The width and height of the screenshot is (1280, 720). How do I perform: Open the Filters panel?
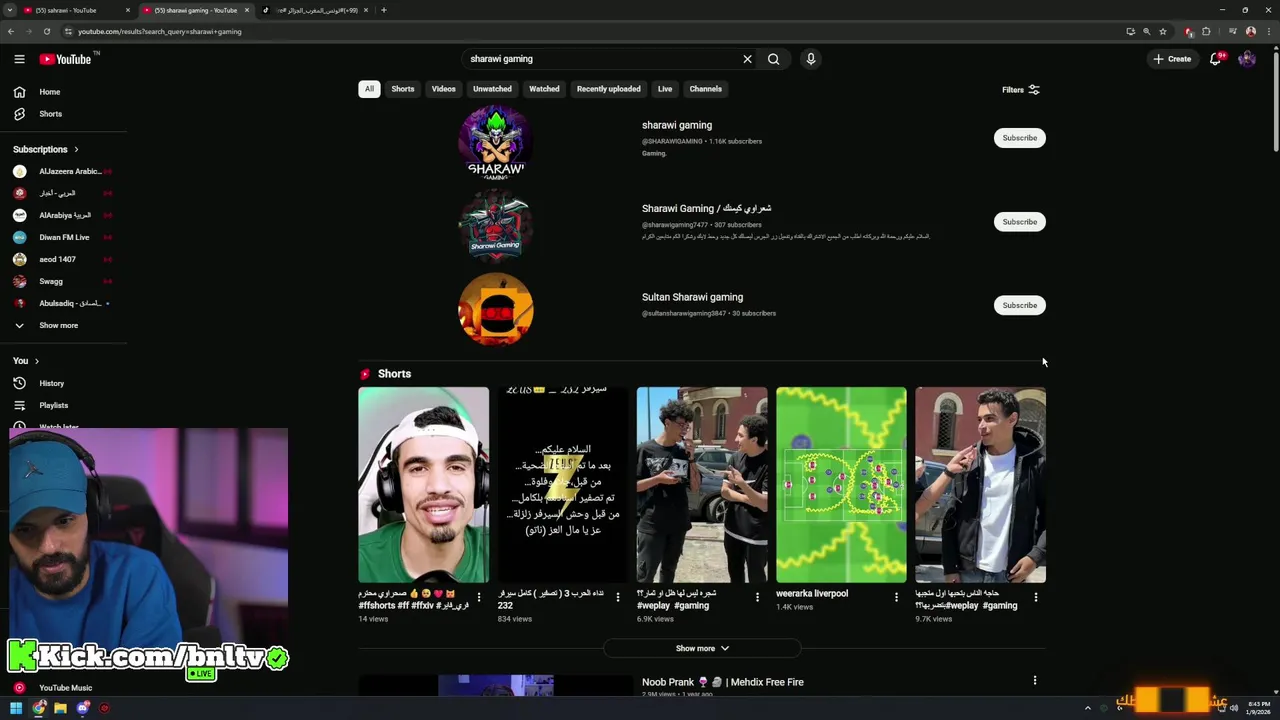[x=1021, y=90]
